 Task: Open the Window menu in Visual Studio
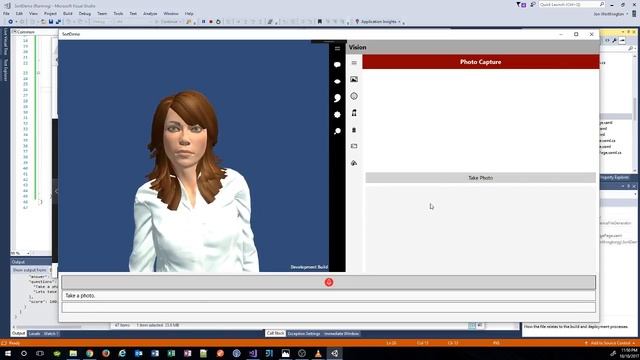(171, 13)
